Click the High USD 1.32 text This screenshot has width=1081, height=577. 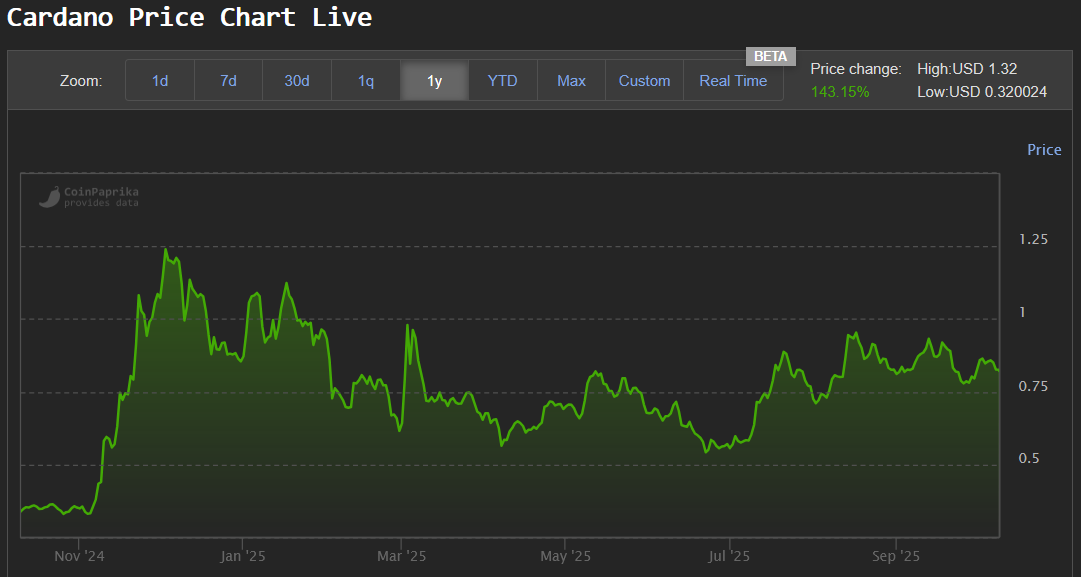click(966, 69)
